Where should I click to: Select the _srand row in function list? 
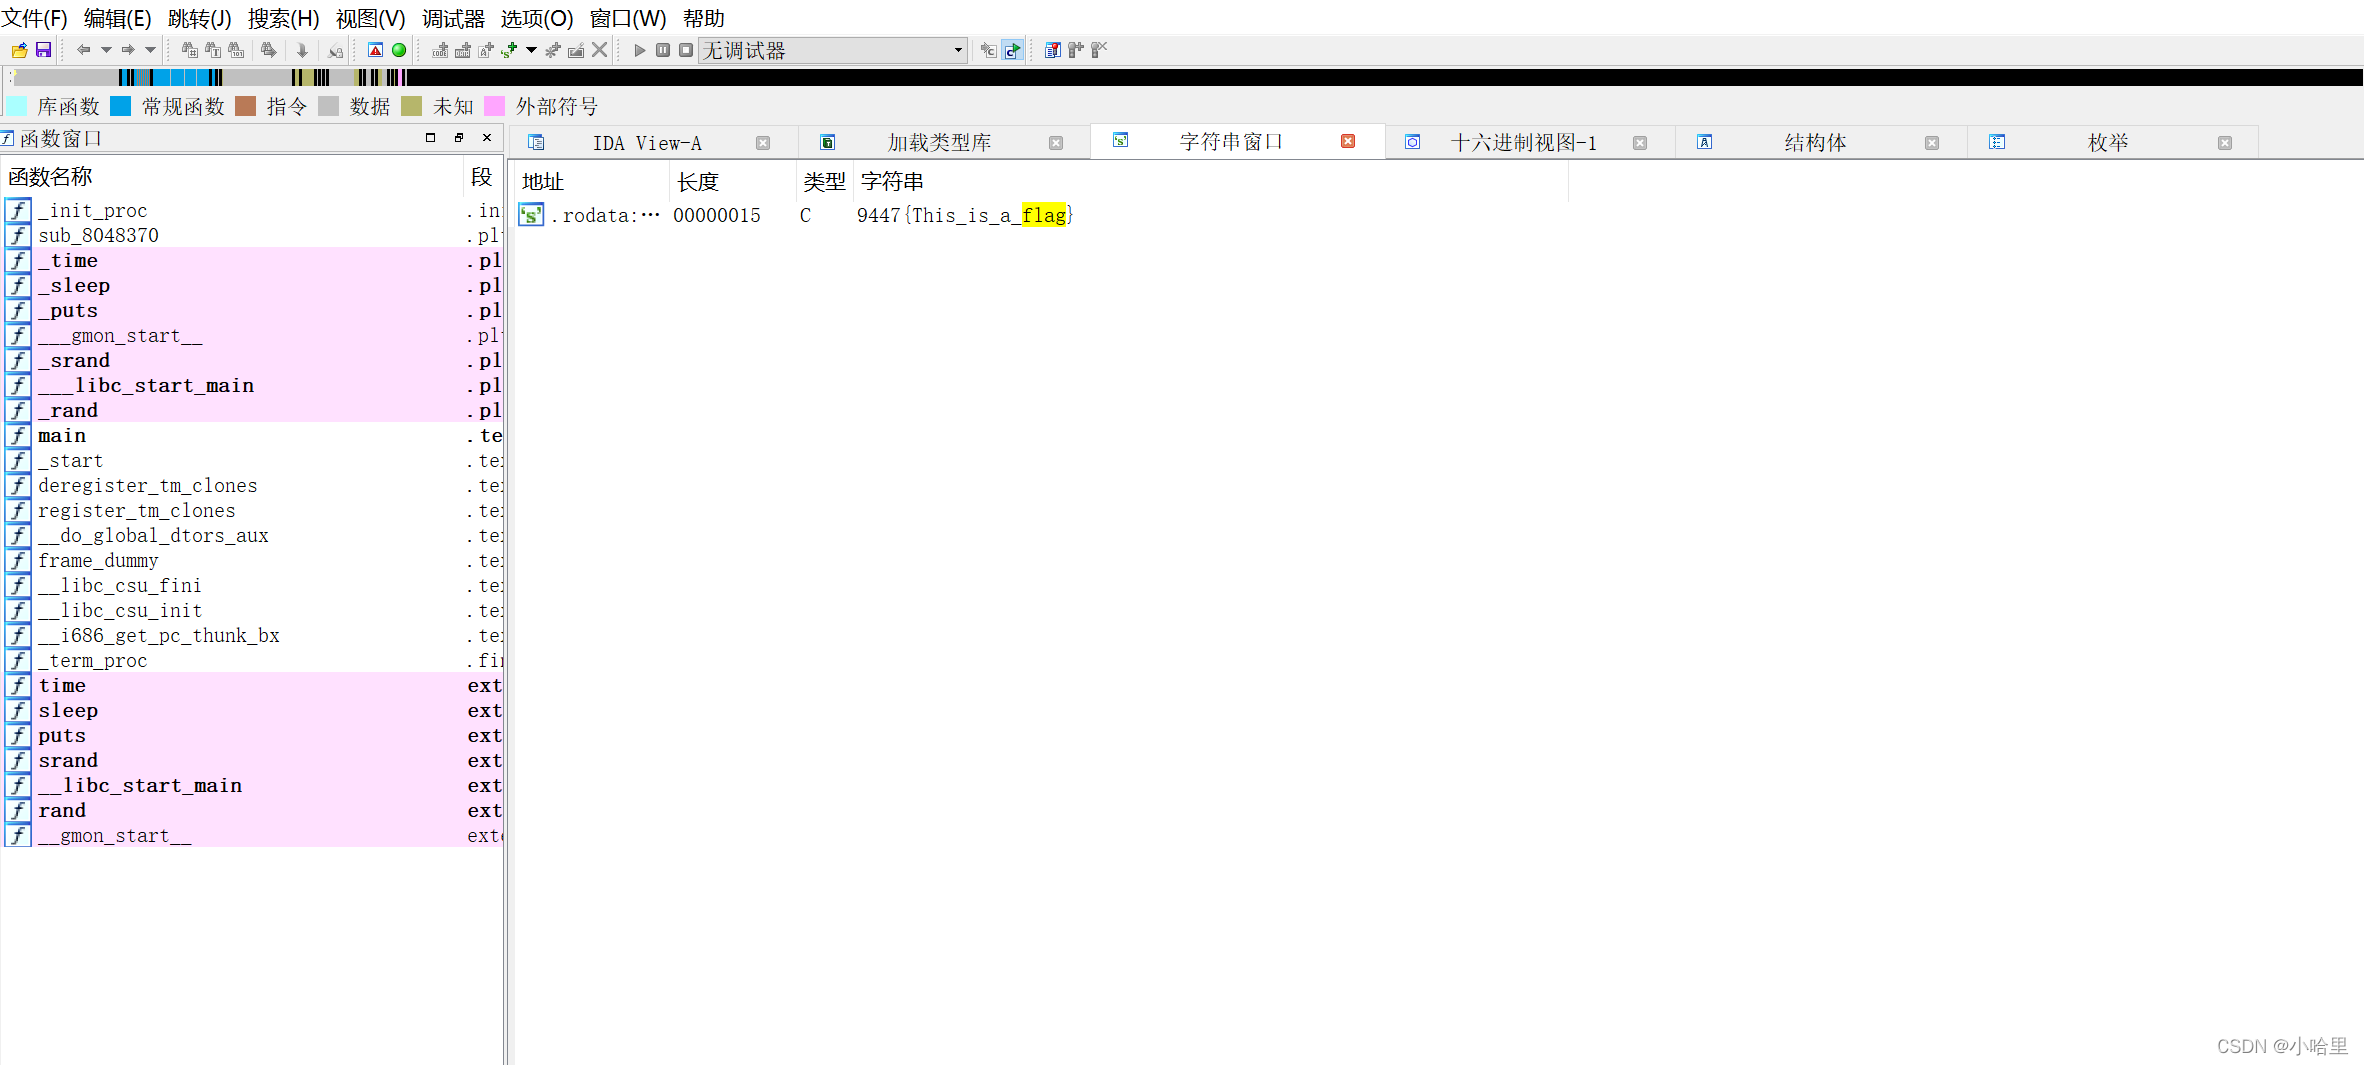(252, 361)
